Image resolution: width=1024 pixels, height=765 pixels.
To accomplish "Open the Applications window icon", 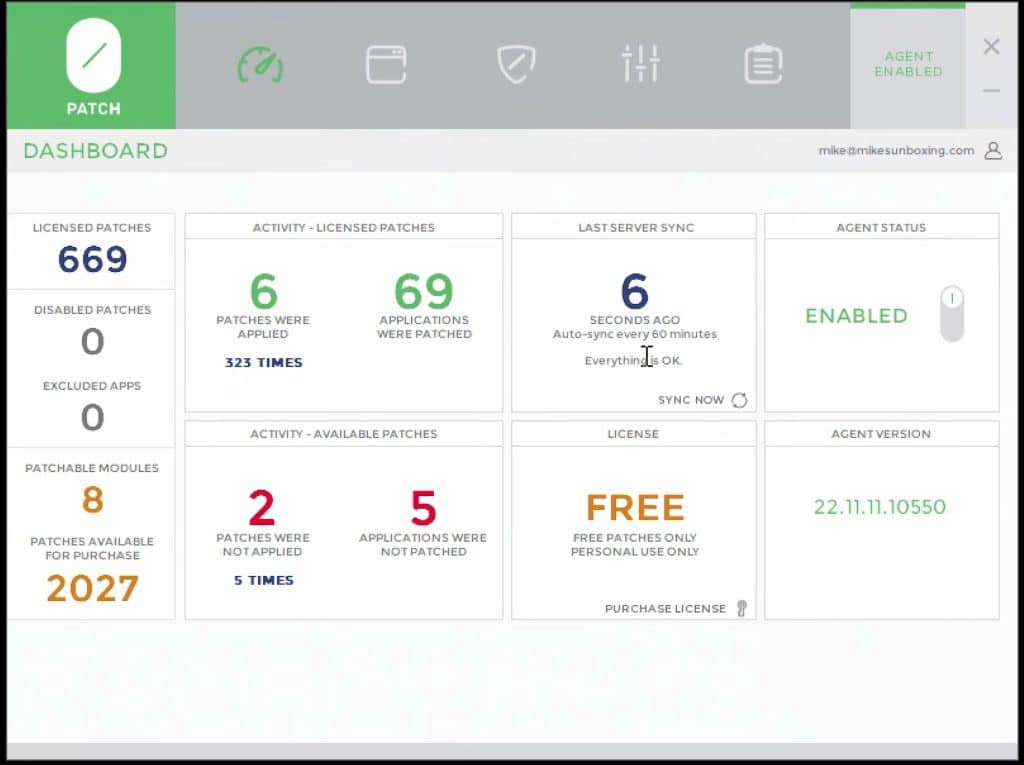I will click(x=386, y=65).
